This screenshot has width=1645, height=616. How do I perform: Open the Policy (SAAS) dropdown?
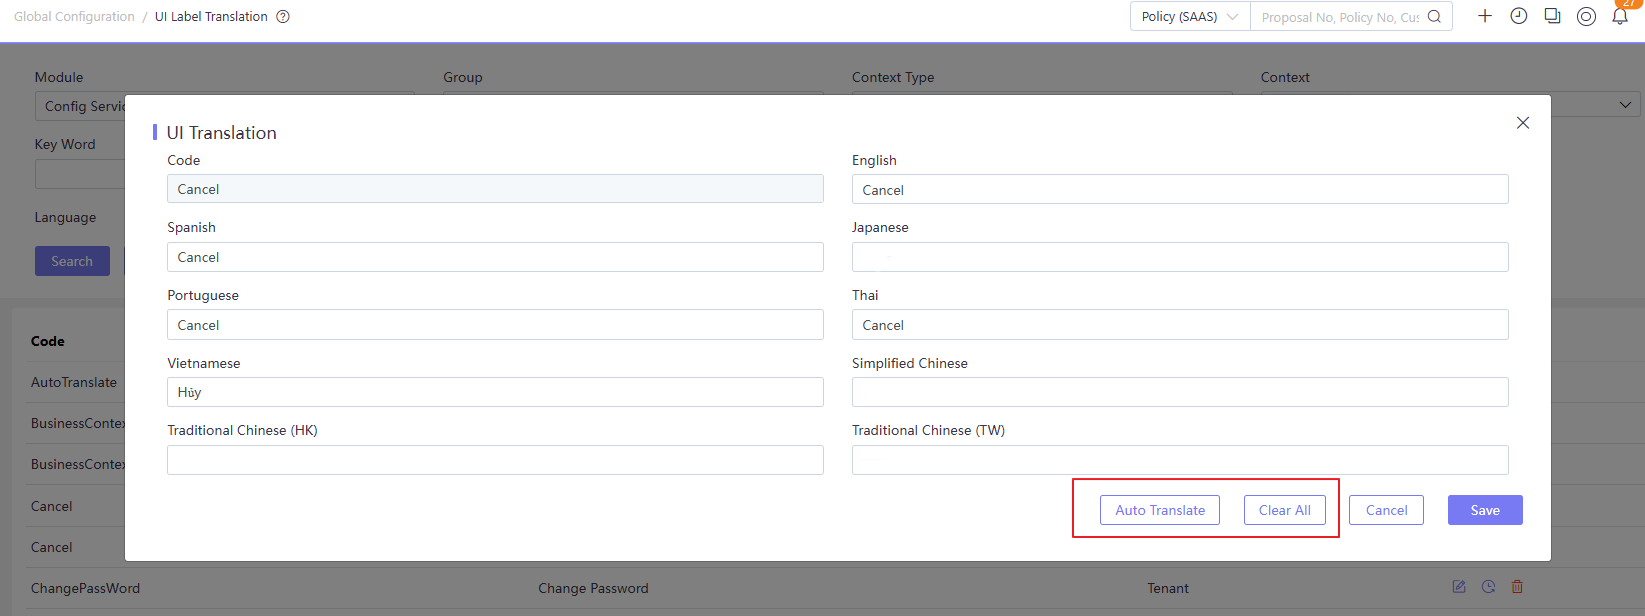pos(1189,17)
